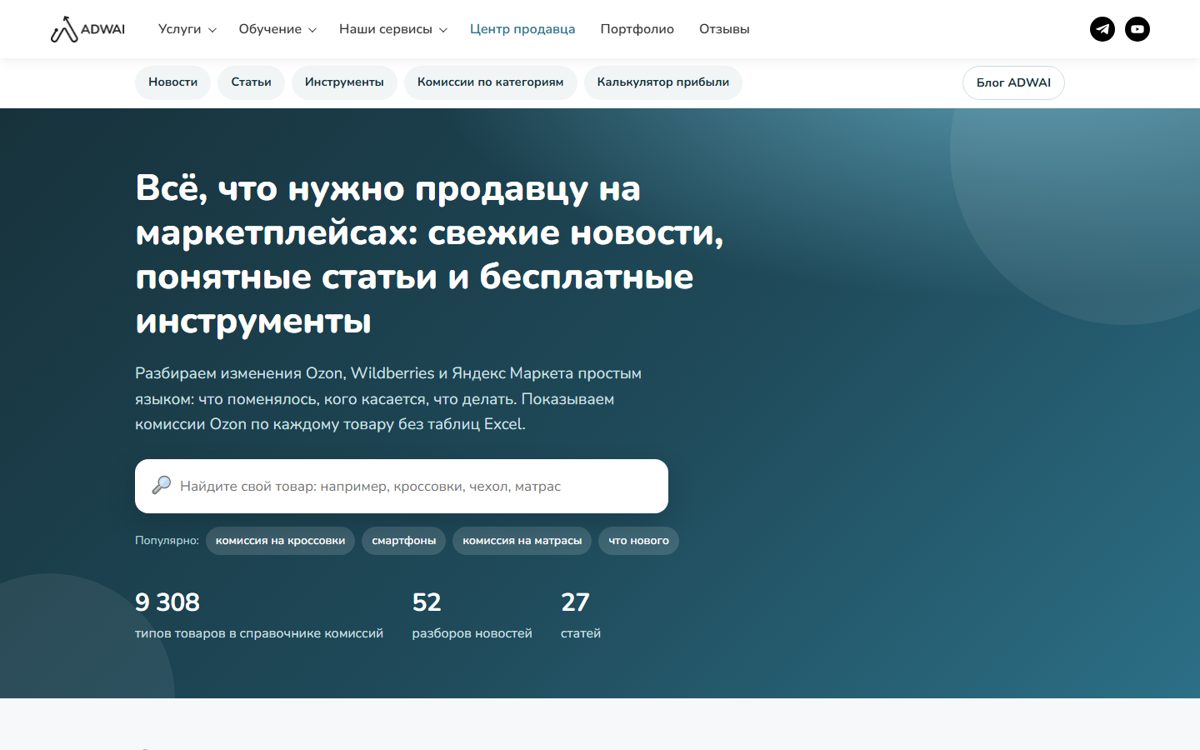Viewport: 1200px width, 750px height.
Task: Expand the Услуги dropdown menu
Action: 187,29
